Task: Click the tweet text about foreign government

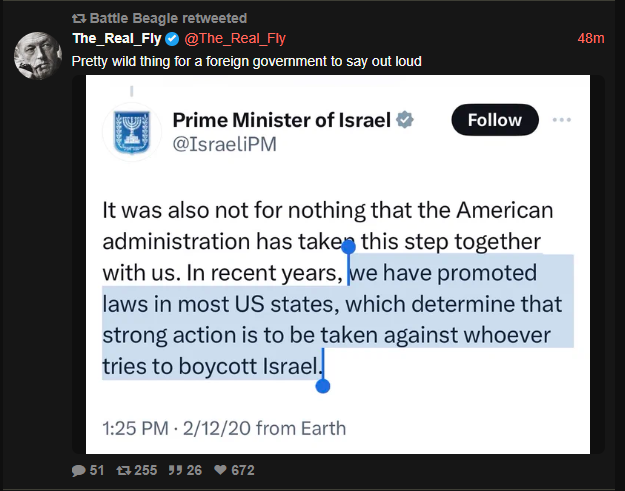Action: coord(246,61)
